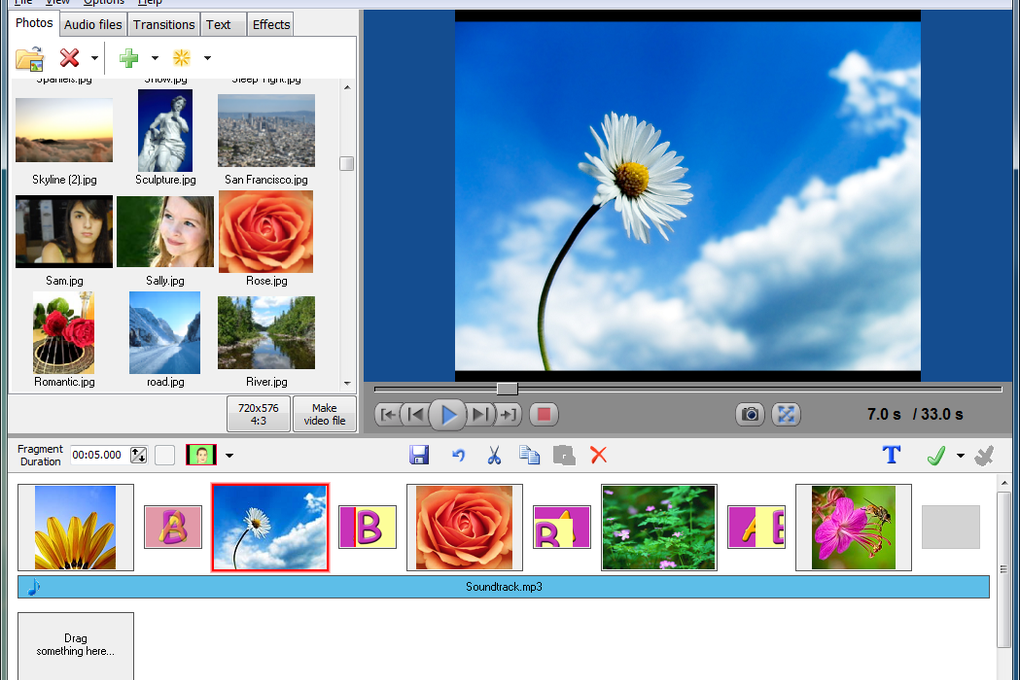Click the white background color swatch
The height and width of the screenshot is (680, 1020).
(x=165, y=456)
